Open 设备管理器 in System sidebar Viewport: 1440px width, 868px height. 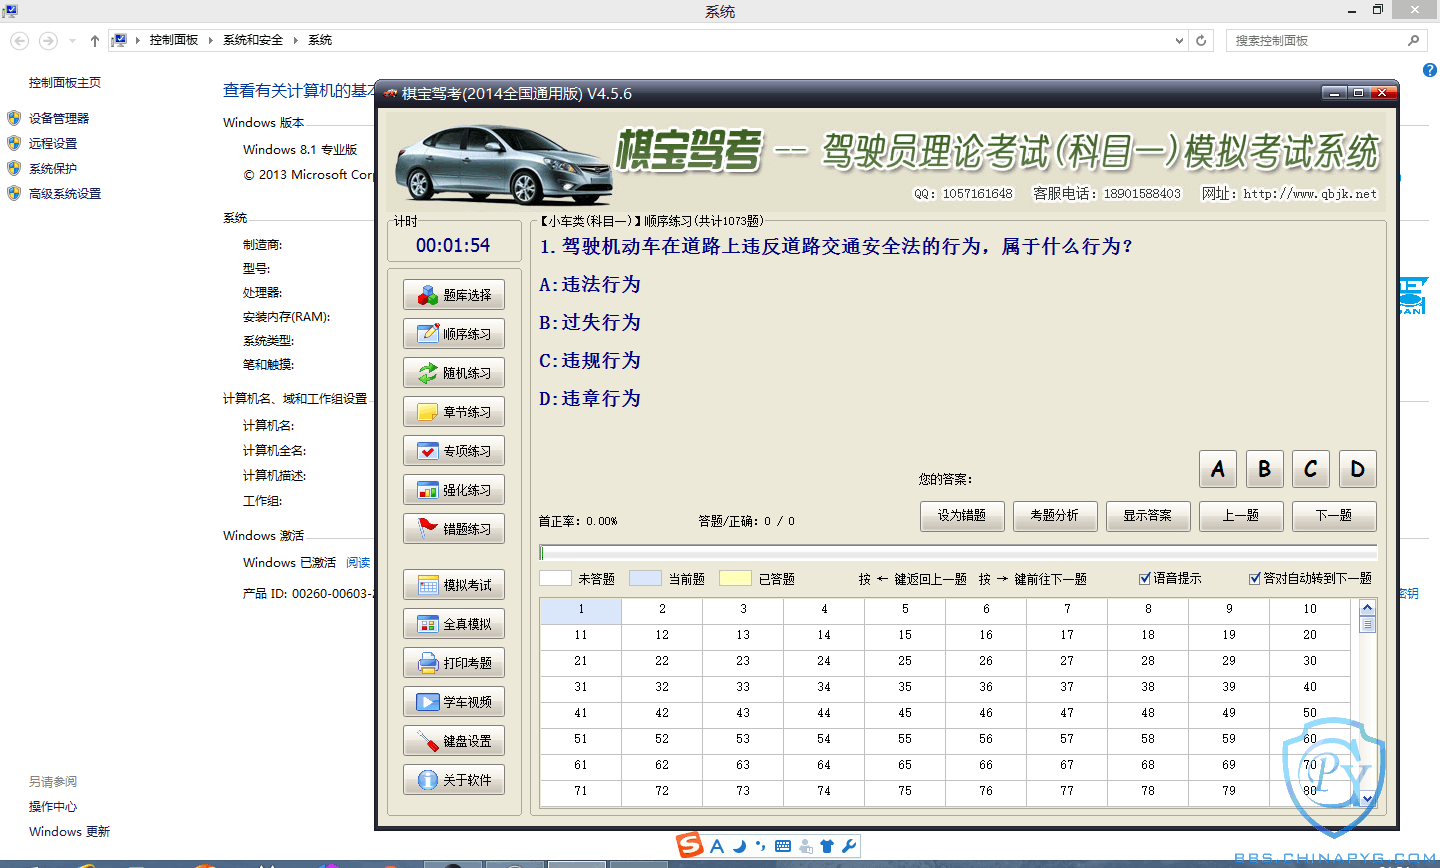(59, 118)
